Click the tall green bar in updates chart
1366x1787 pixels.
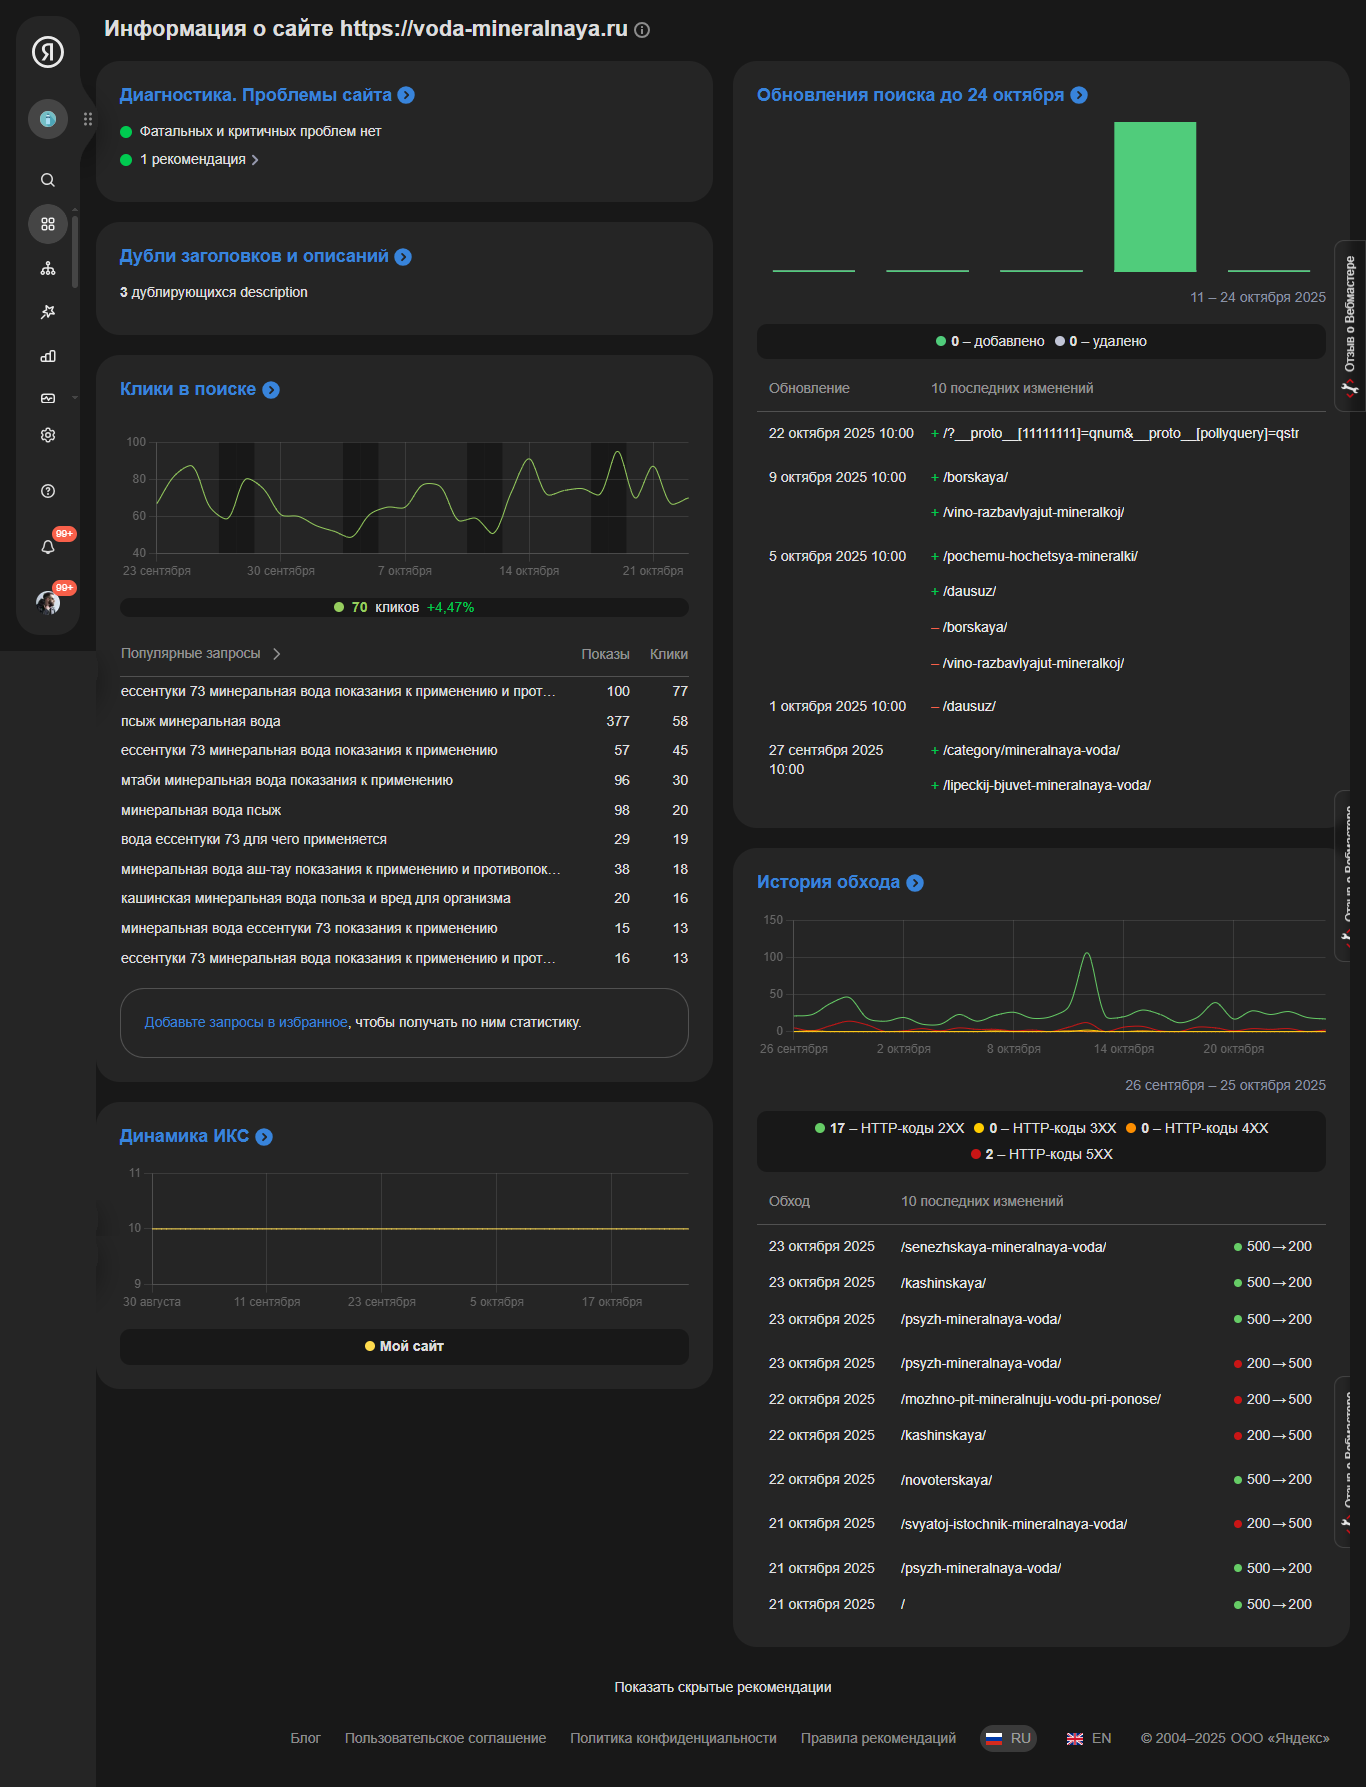click(1155, 197)
